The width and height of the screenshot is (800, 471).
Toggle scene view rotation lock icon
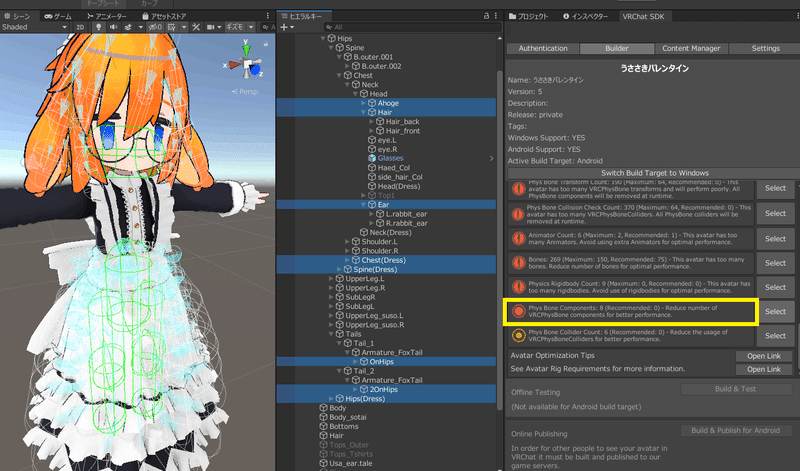(265, 44)
